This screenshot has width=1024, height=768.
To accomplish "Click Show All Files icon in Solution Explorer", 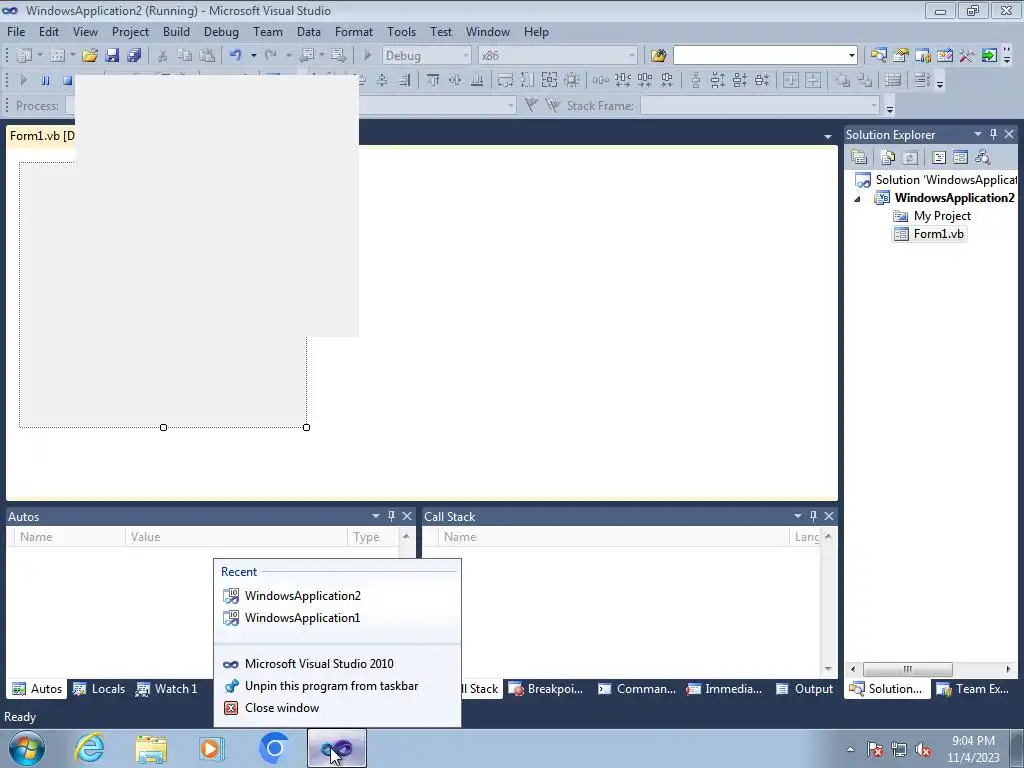I will [x=888, y=157].
